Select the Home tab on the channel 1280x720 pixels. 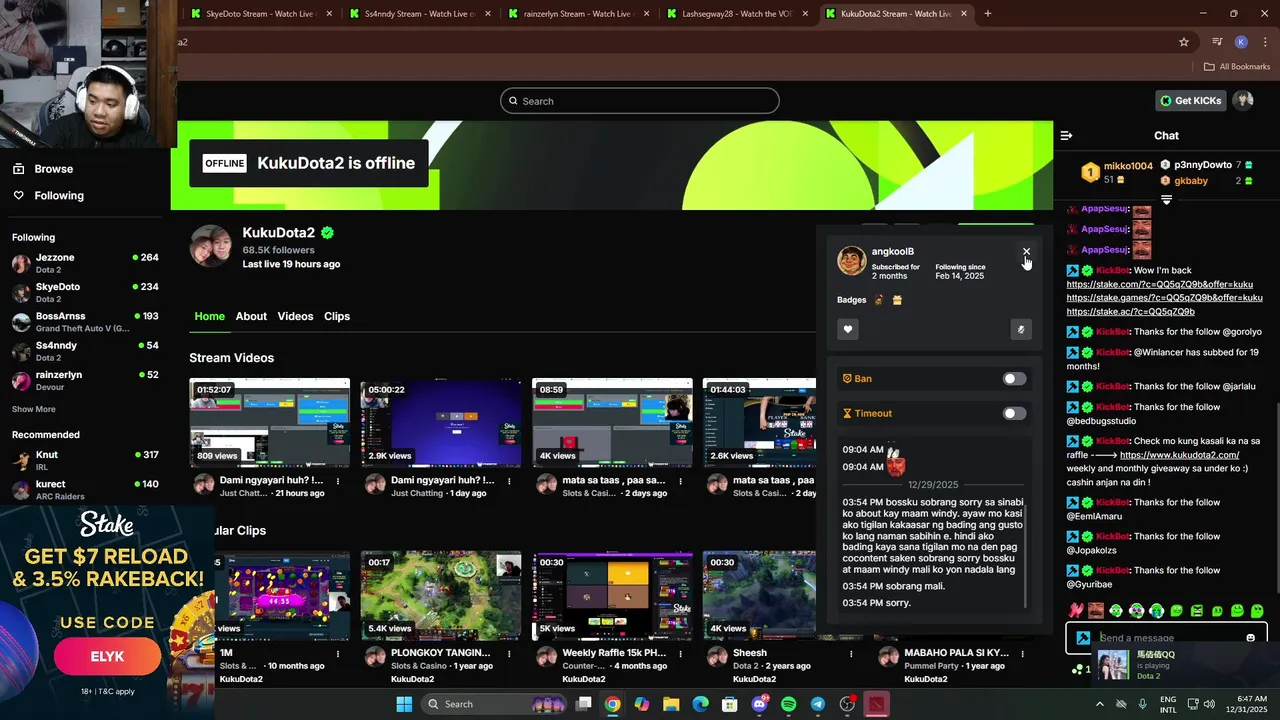click(209, 316)
